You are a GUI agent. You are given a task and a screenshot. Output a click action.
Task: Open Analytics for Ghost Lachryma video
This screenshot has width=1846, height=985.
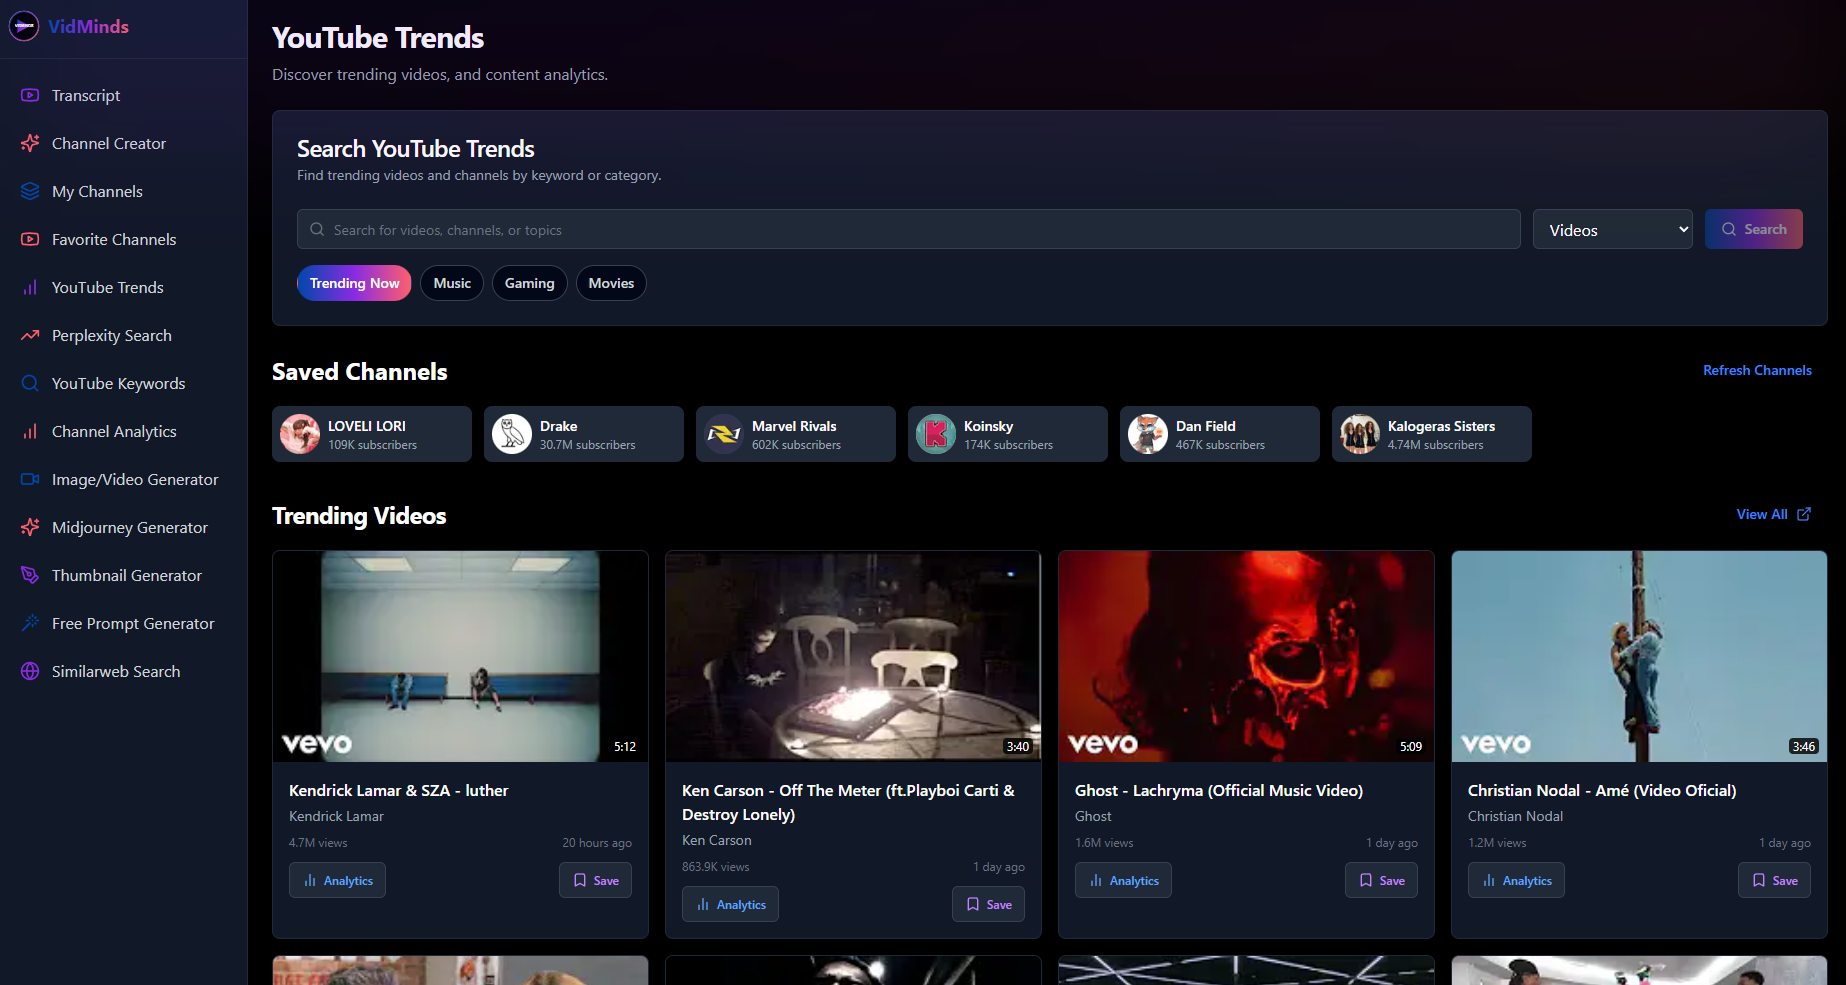[x=1123, y=880]
